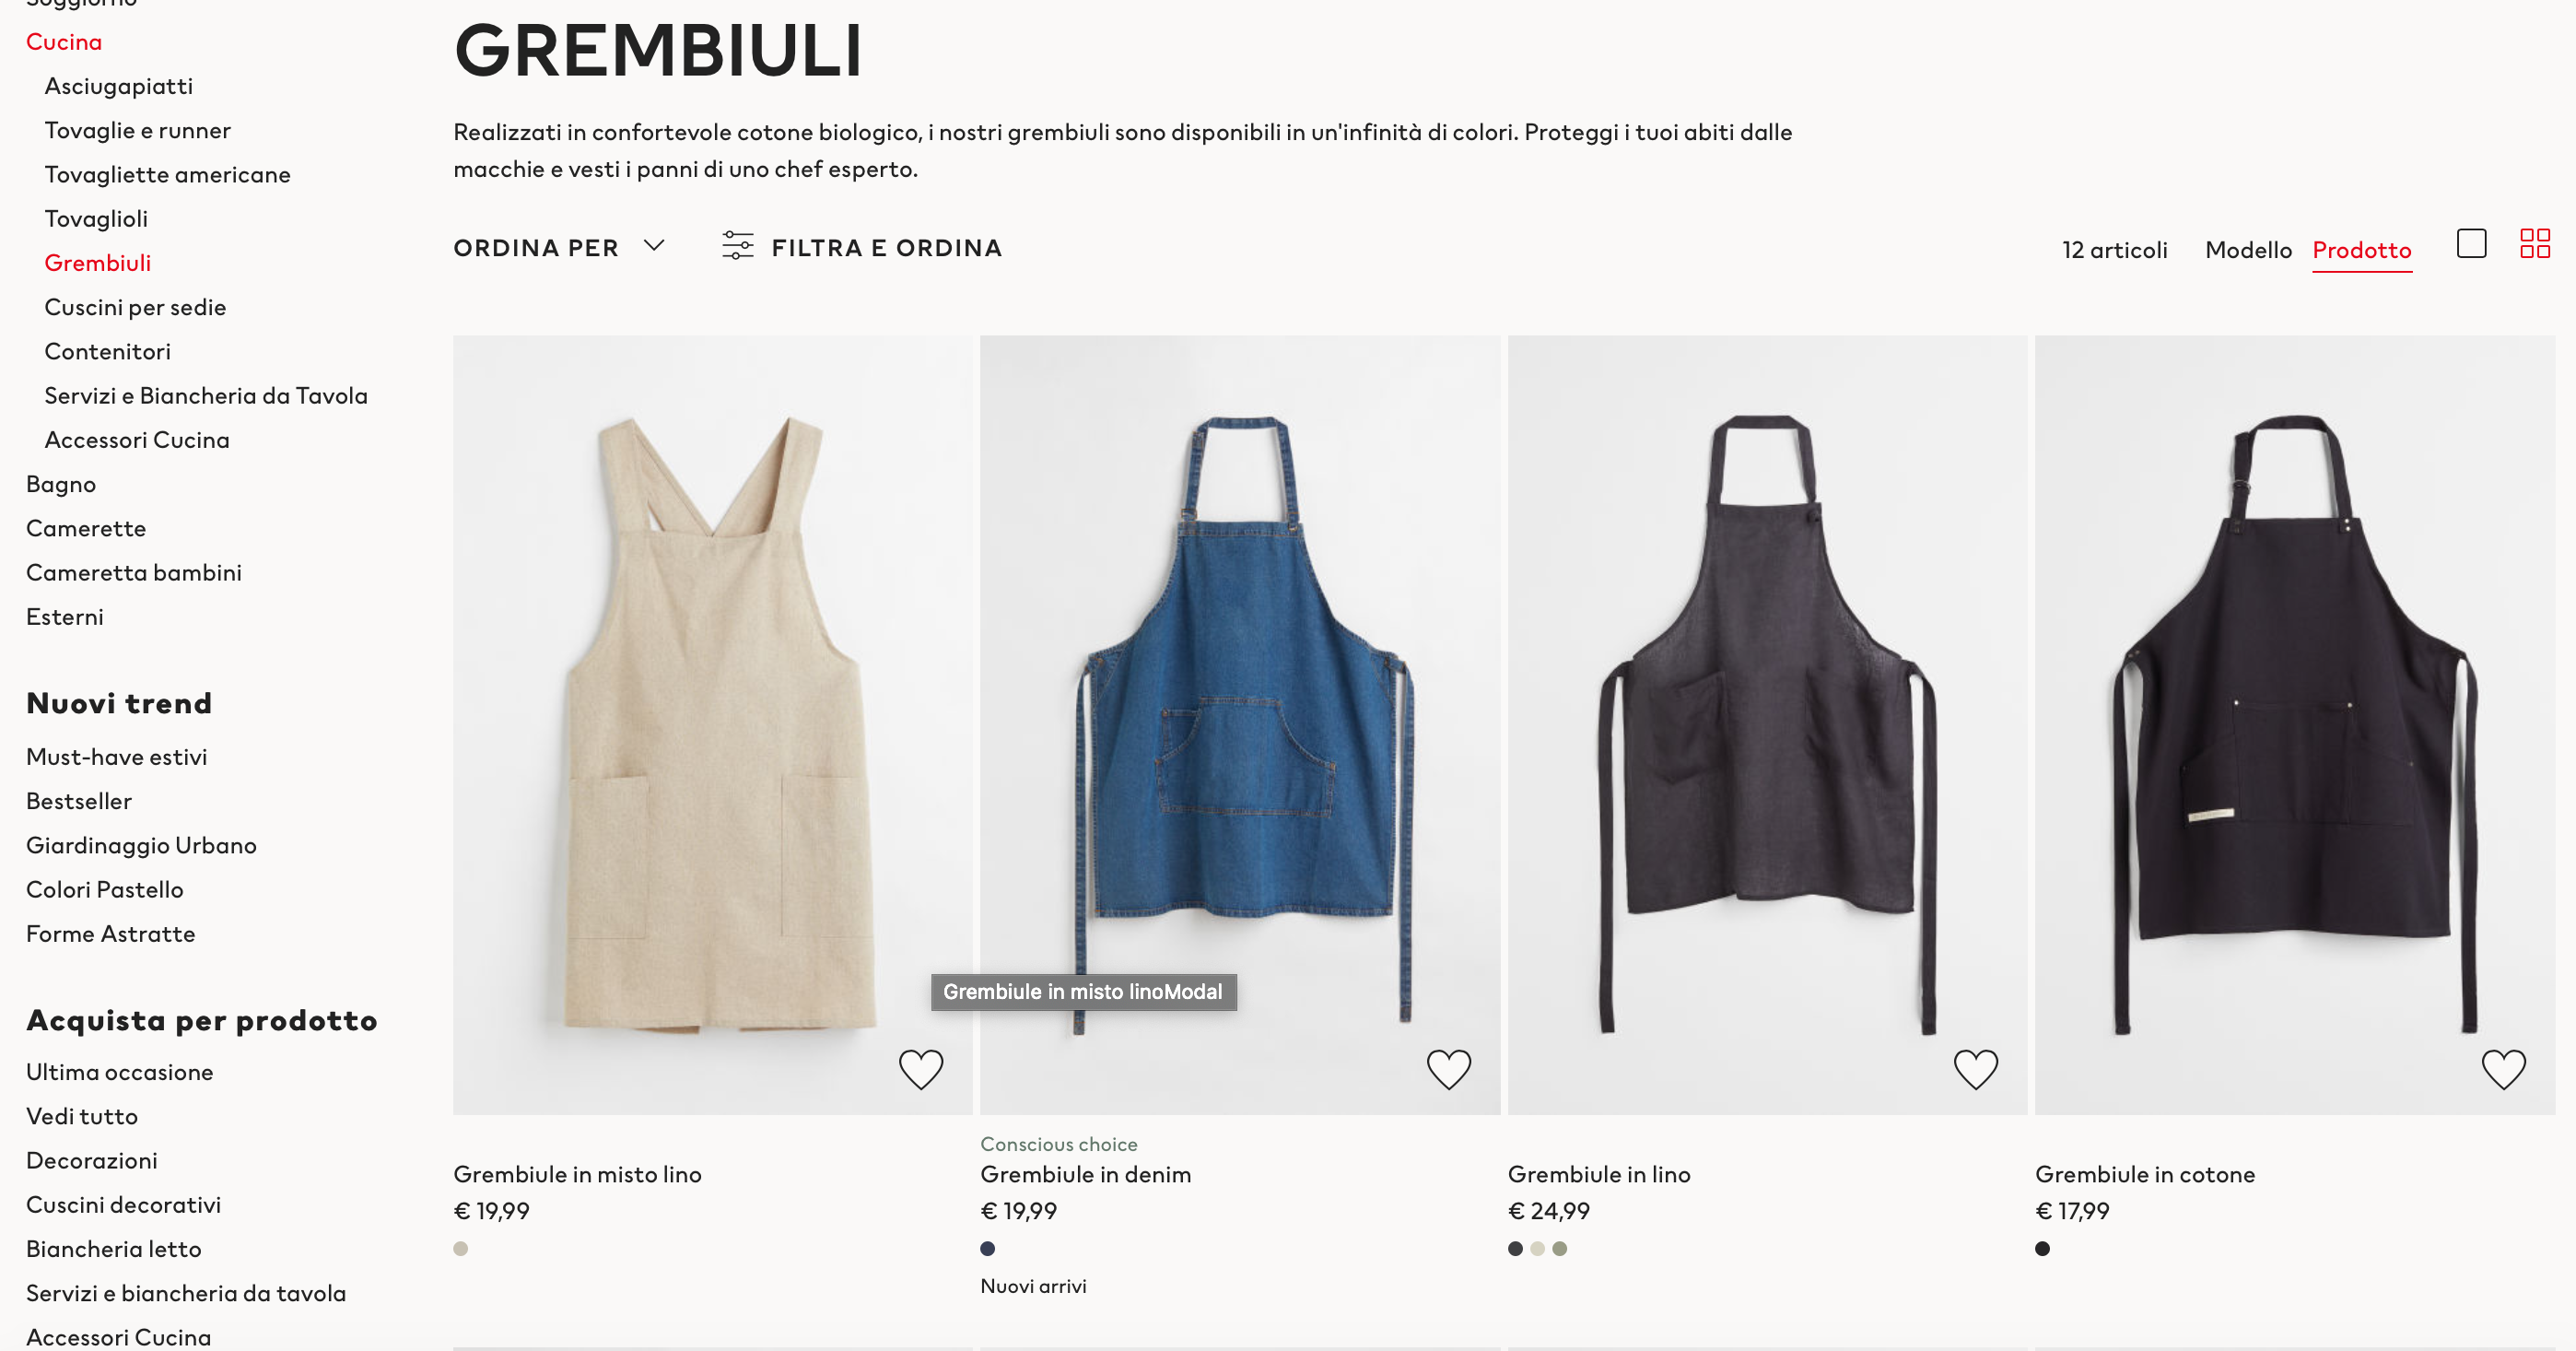2576x1351 pixels.
Task: Toggle Prodotto image view
Action: (2362, 250)
